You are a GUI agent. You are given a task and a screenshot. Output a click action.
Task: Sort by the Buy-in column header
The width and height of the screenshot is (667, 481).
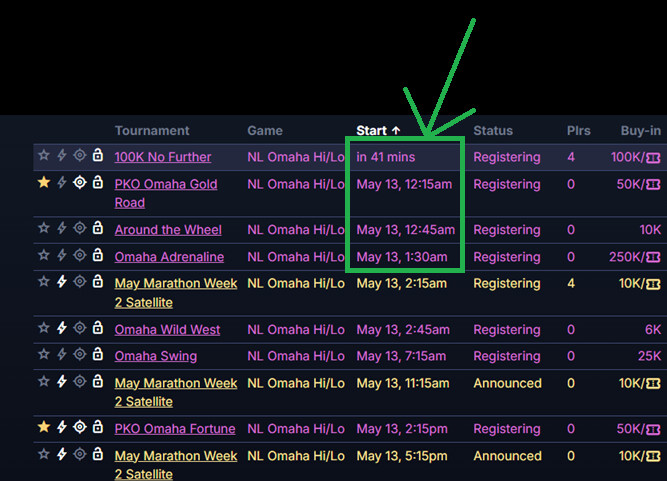(x=641, y=131)
